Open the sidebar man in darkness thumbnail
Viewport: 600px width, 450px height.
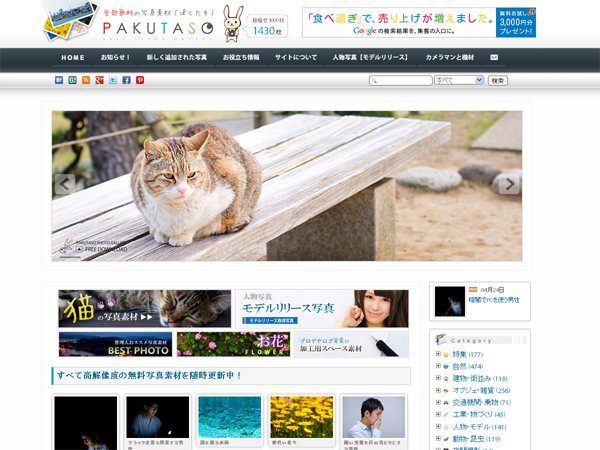450,302
